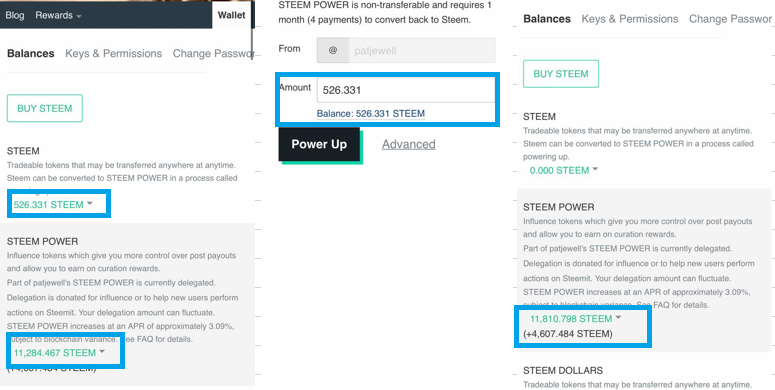
Task: Click the patjewell From username field
Action: [x=422, y=50]
